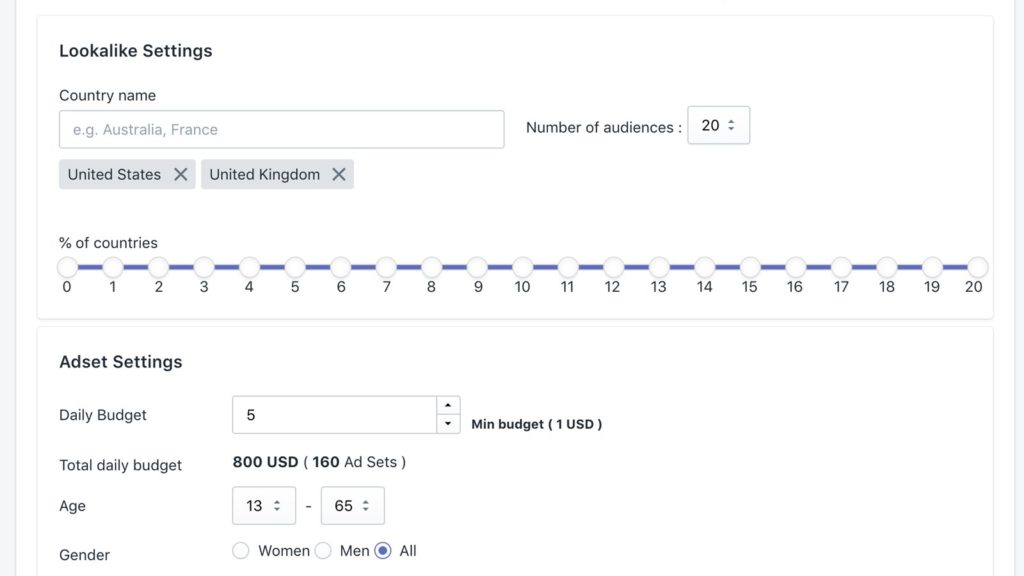The image size is (1024, 576).
Task: Click slider handle at 5 percent
Action: pyautogui.click(x=295, y=267)
